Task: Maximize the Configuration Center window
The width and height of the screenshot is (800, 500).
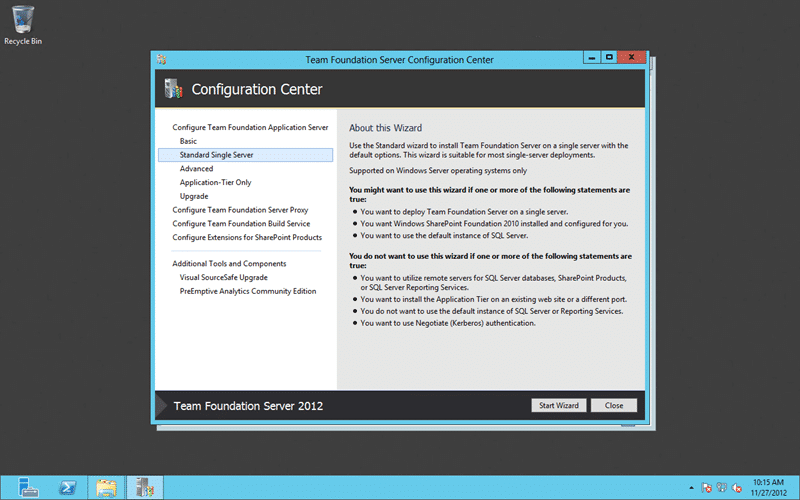Action: click(609, 57)
